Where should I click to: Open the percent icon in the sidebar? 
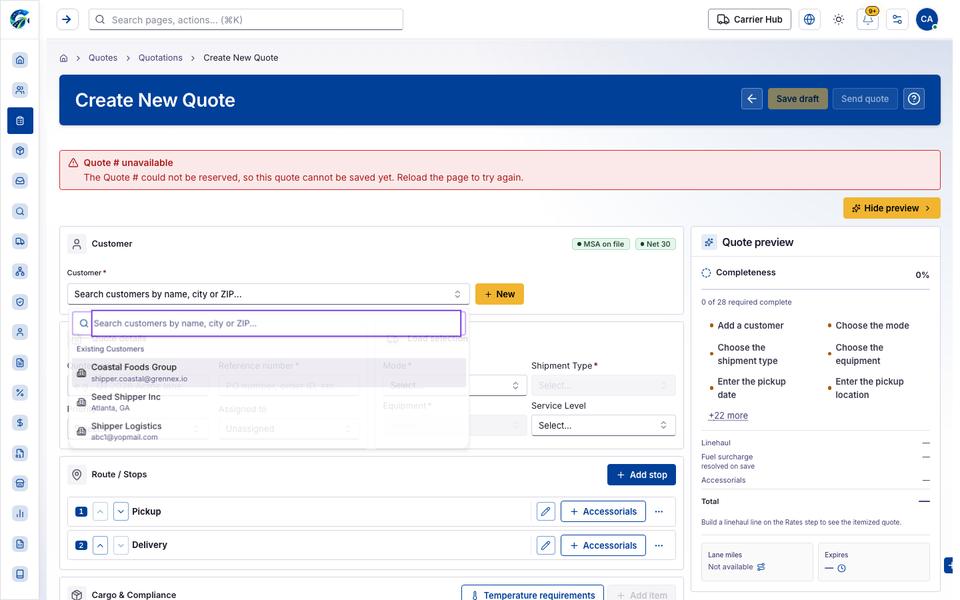click(x=20, y=392)
